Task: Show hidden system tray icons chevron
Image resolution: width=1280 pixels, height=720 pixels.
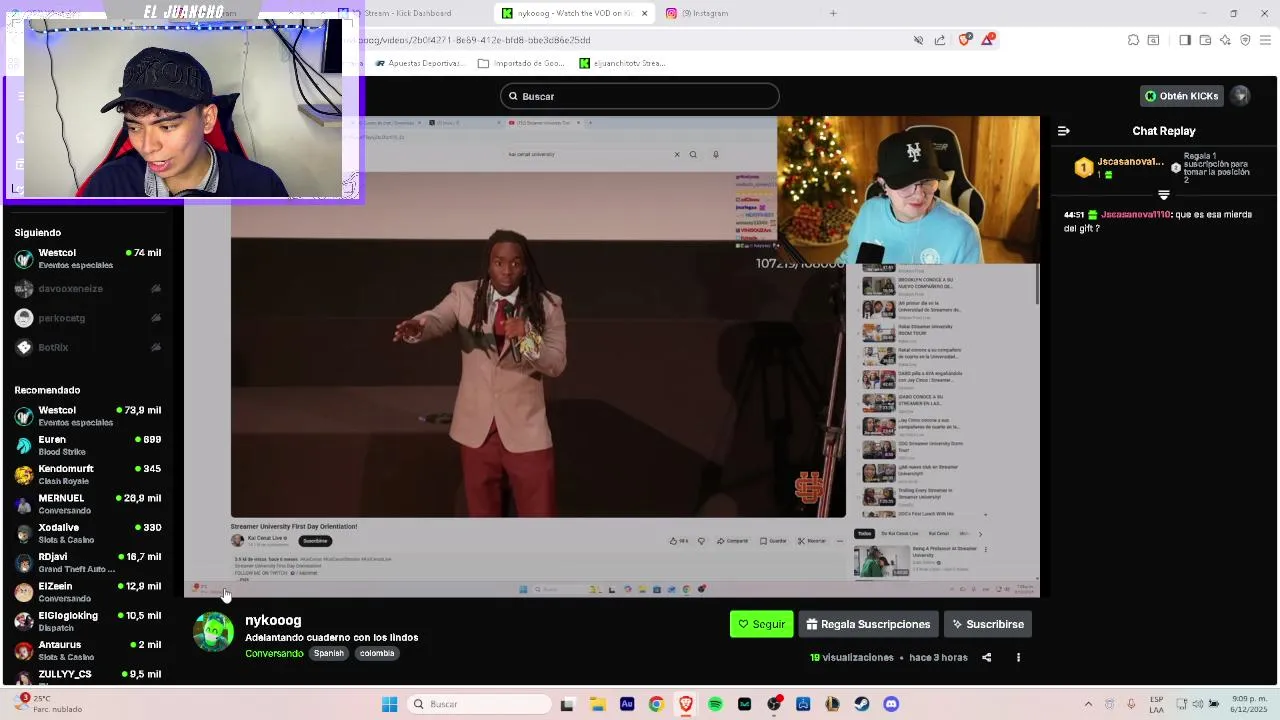Action: 1088,704
